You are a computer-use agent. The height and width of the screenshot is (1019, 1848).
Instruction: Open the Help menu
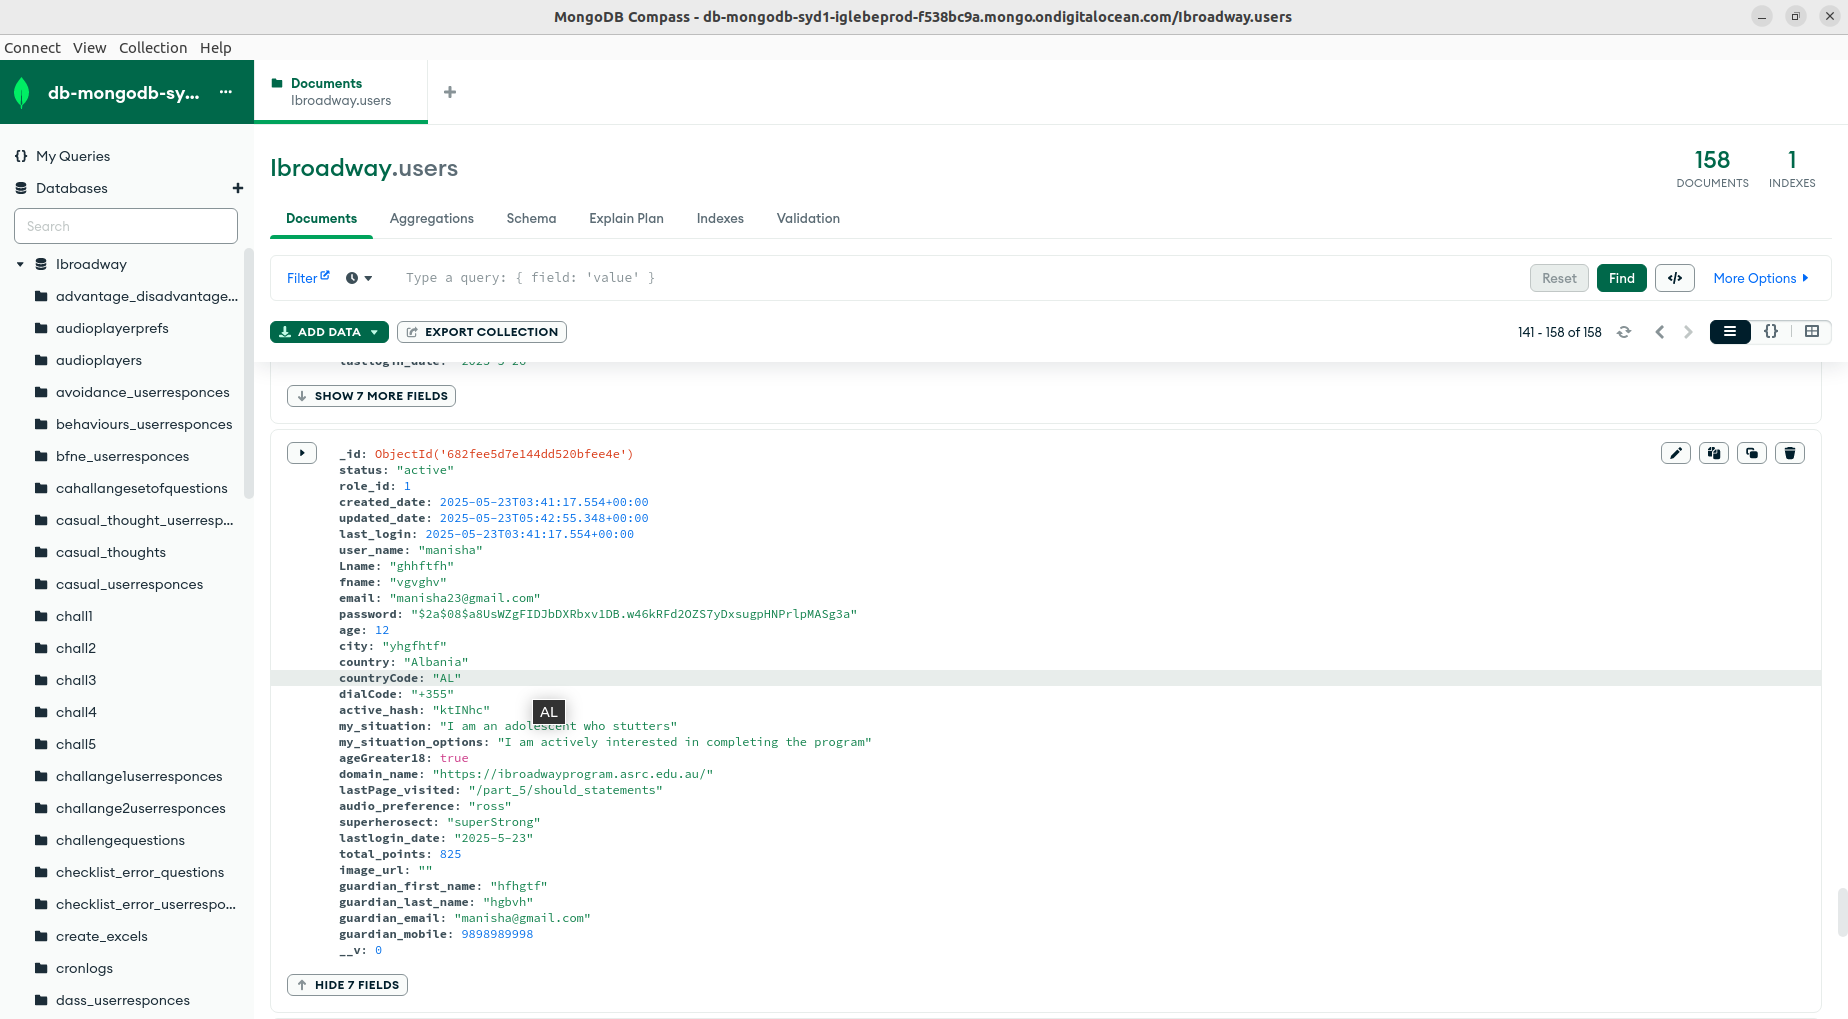point(215,48)
